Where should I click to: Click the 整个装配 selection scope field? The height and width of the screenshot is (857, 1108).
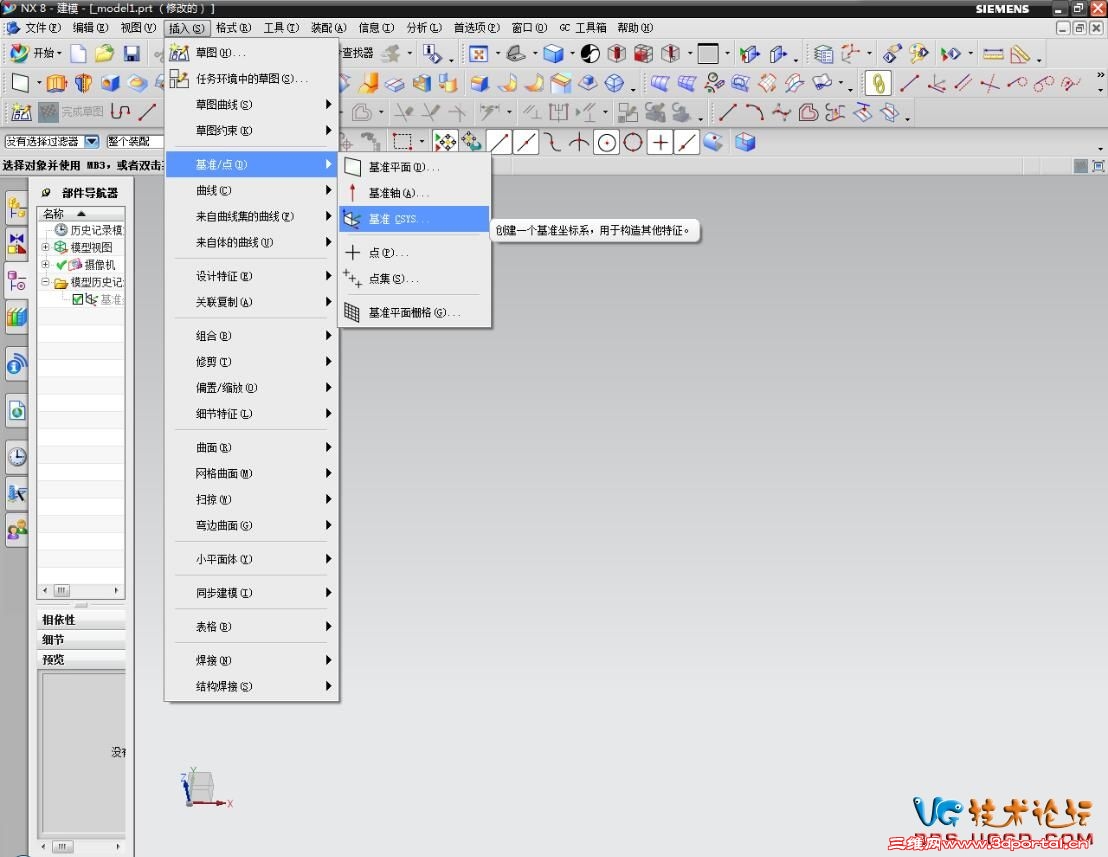pos(134,141)
